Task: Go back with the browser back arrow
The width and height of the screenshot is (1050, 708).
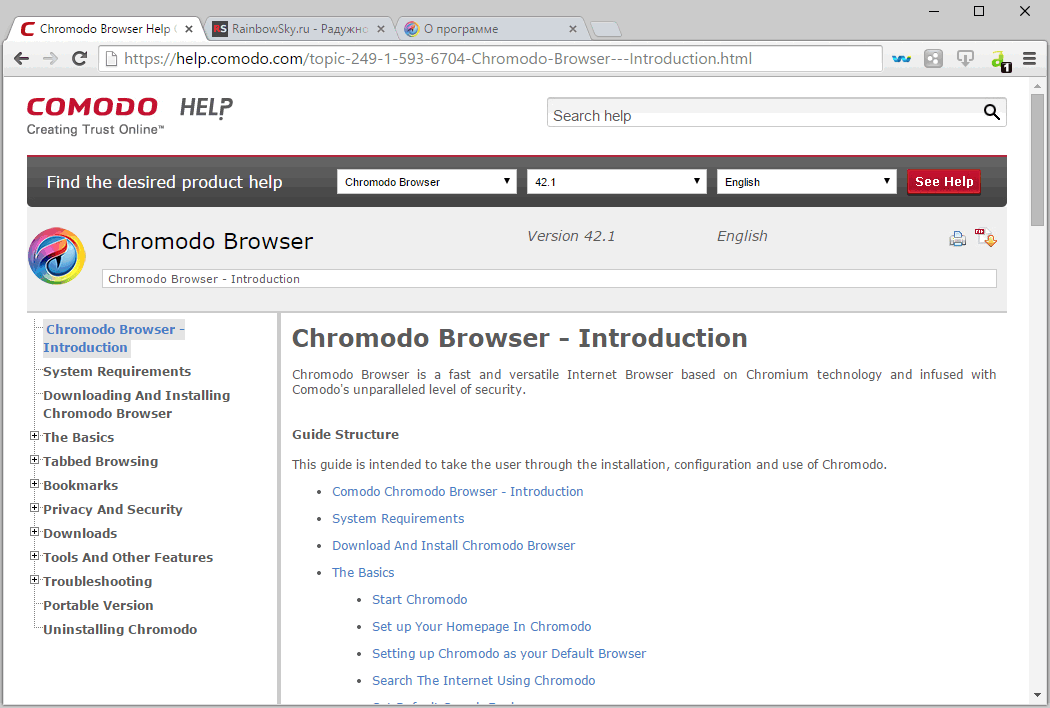Action: point(21,59)
